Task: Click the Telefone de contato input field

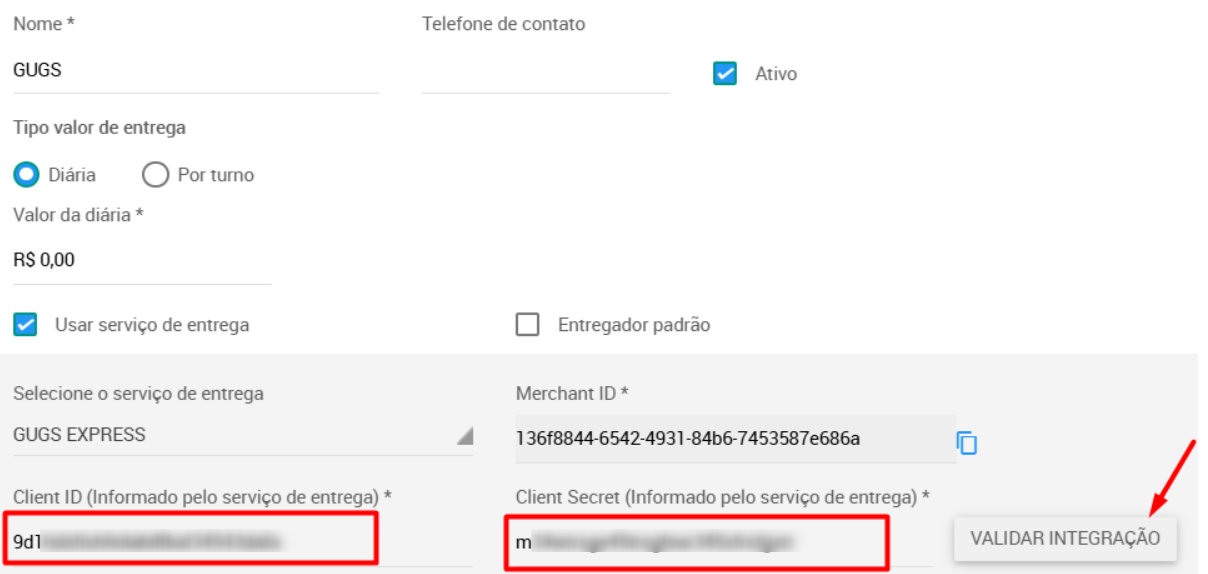Action: pyautogui.click(x=546, y=72)
